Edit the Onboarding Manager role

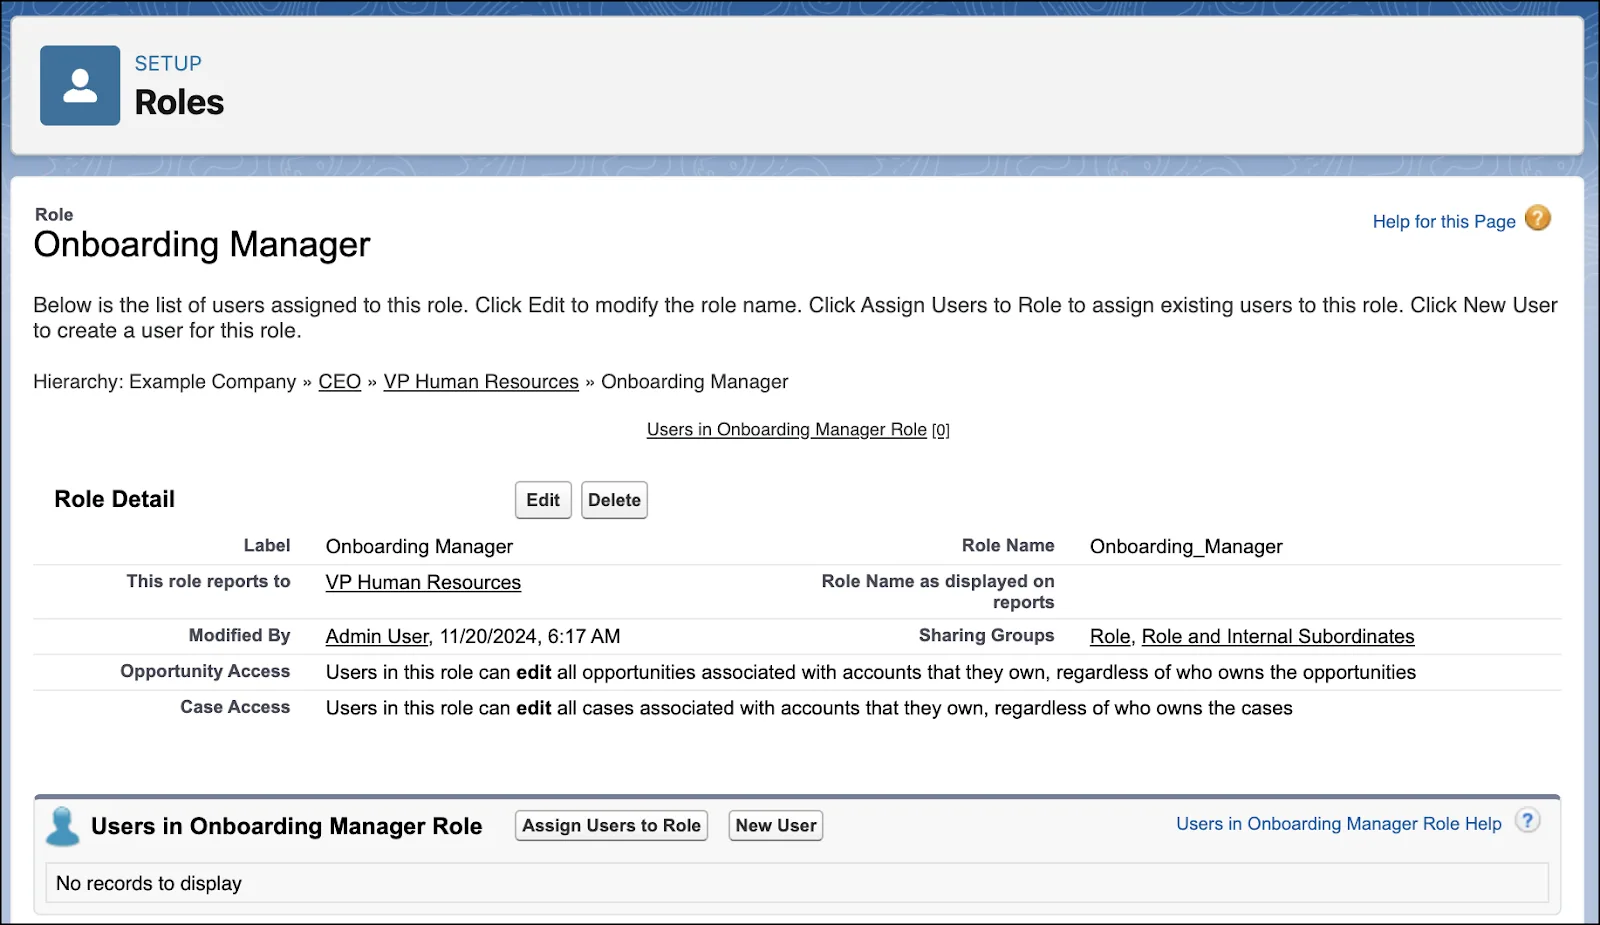tap(543, 500)
